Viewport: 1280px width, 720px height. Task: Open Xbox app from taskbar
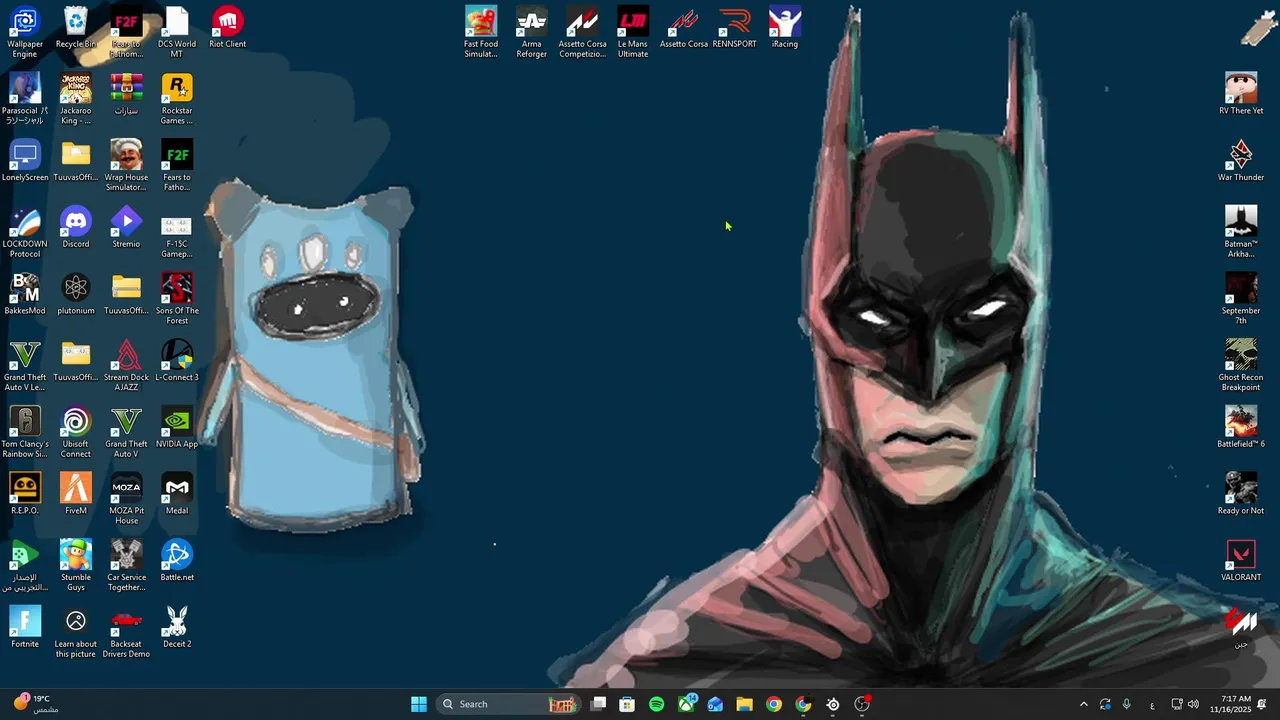pyautogui.click(x=686, y=704)
